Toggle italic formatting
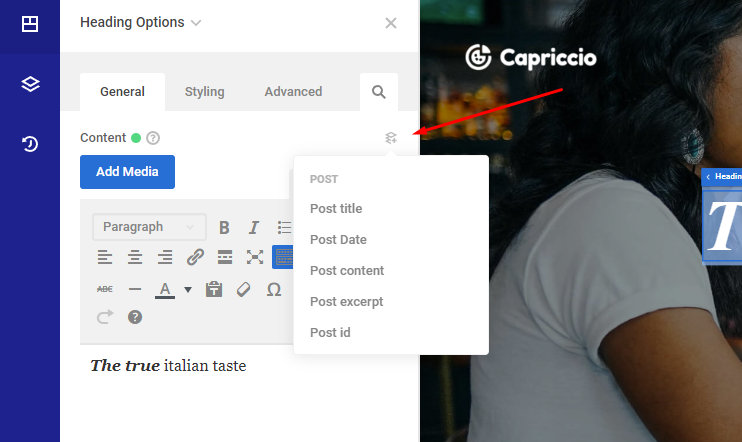Image resolution: width=742 pixels, height=442 pixels. pos(254,228)
